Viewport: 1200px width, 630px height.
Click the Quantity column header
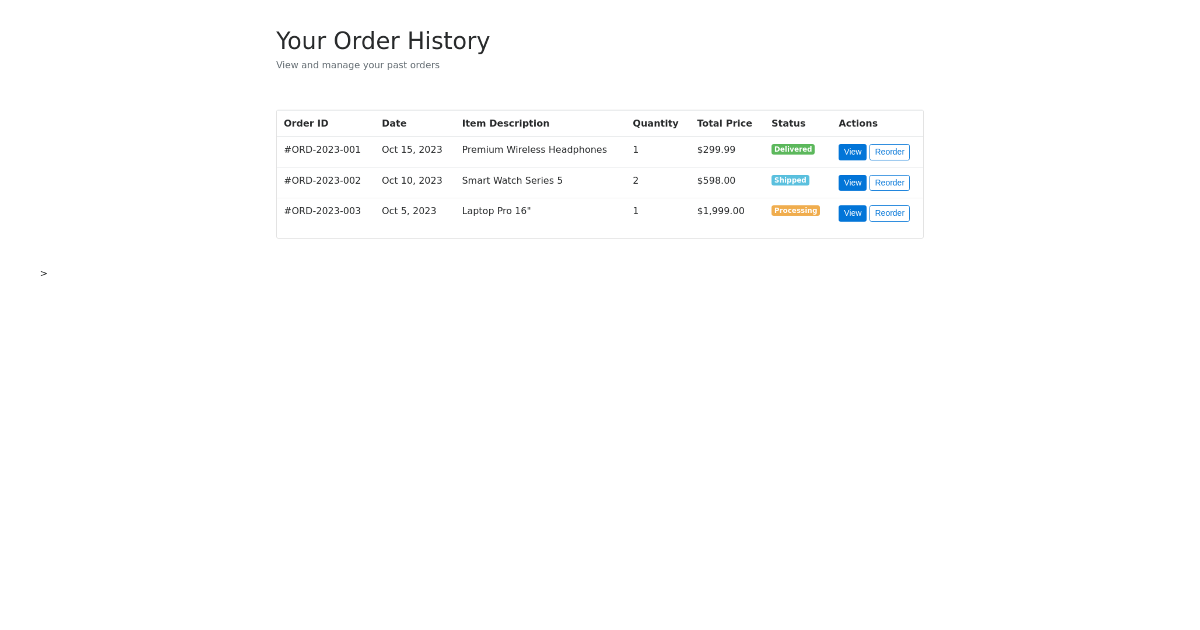pyautogui.click(x=655, y=123)
